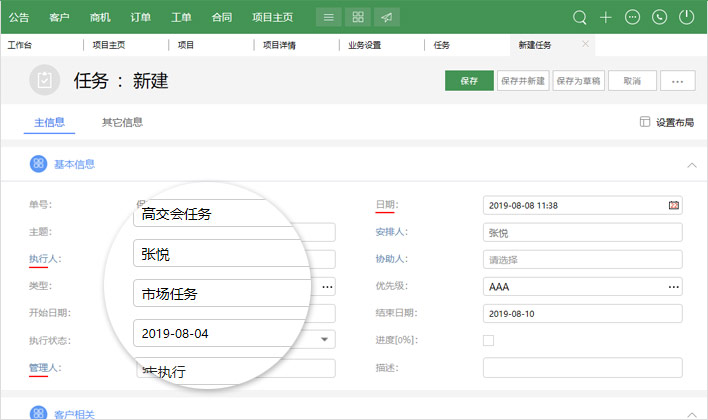This screenshot has height=420, width=708.
Task: Close the 新建任务 tab
Action: [585, 44]
